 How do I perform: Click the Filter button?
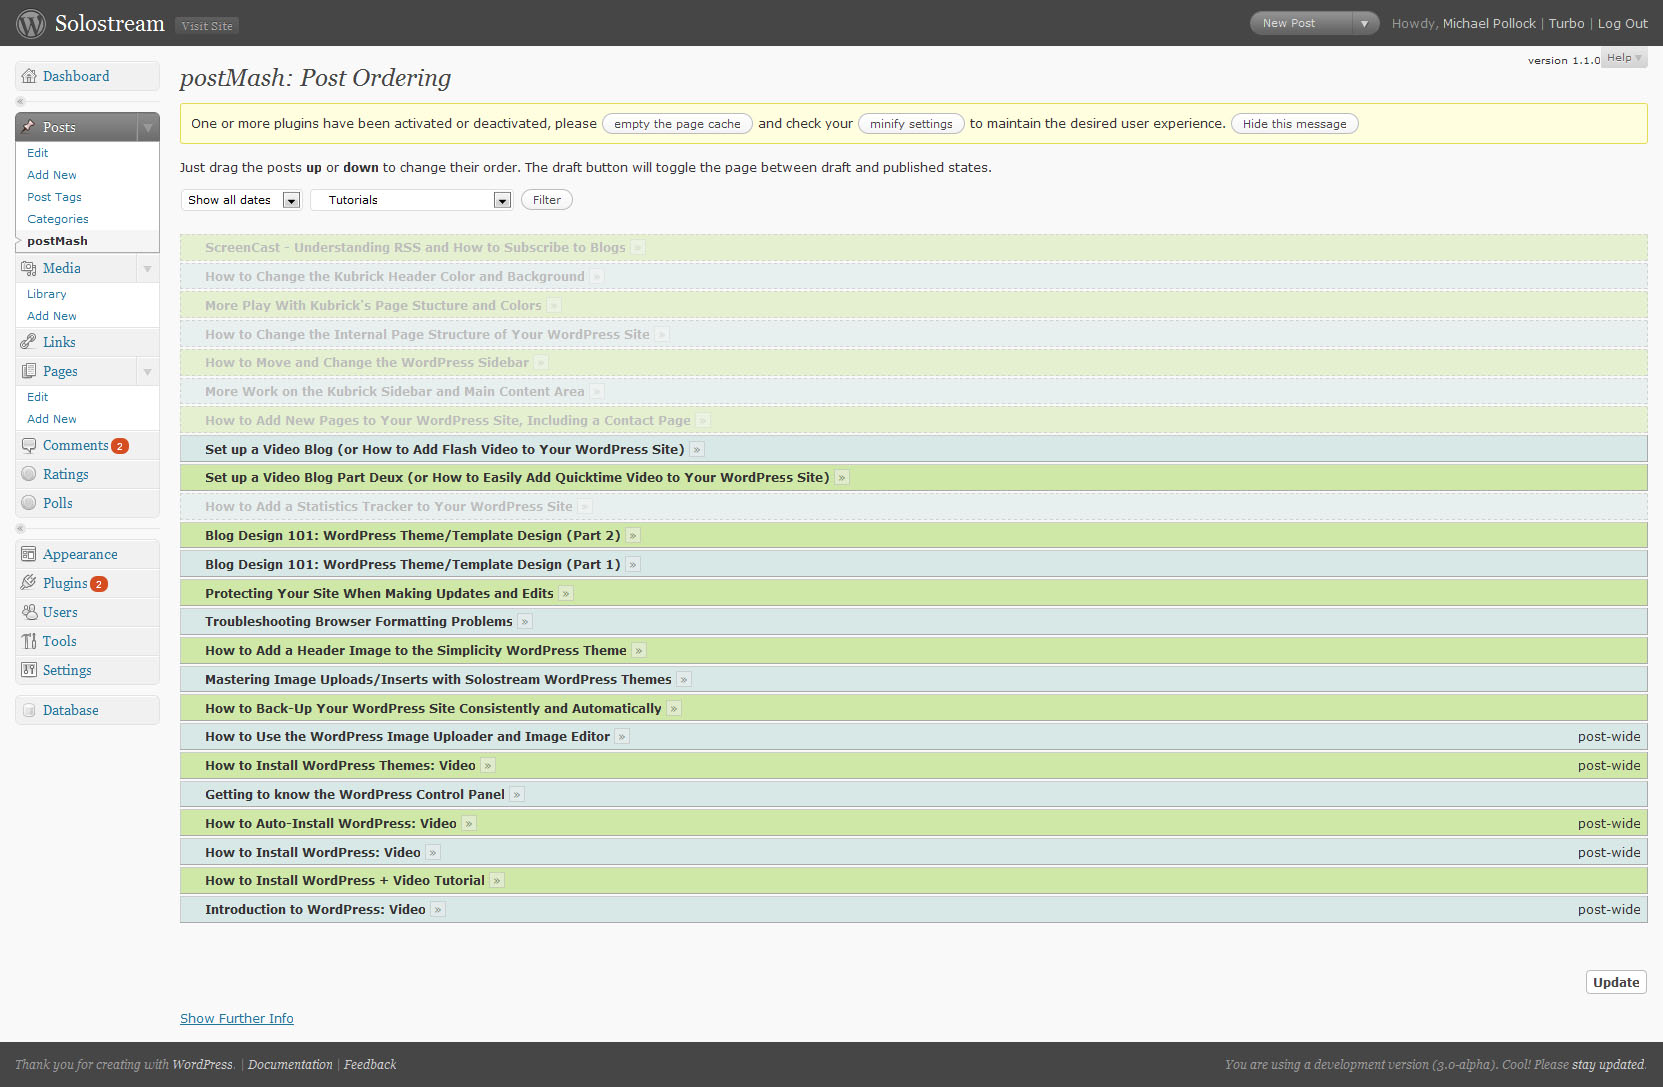547,200
